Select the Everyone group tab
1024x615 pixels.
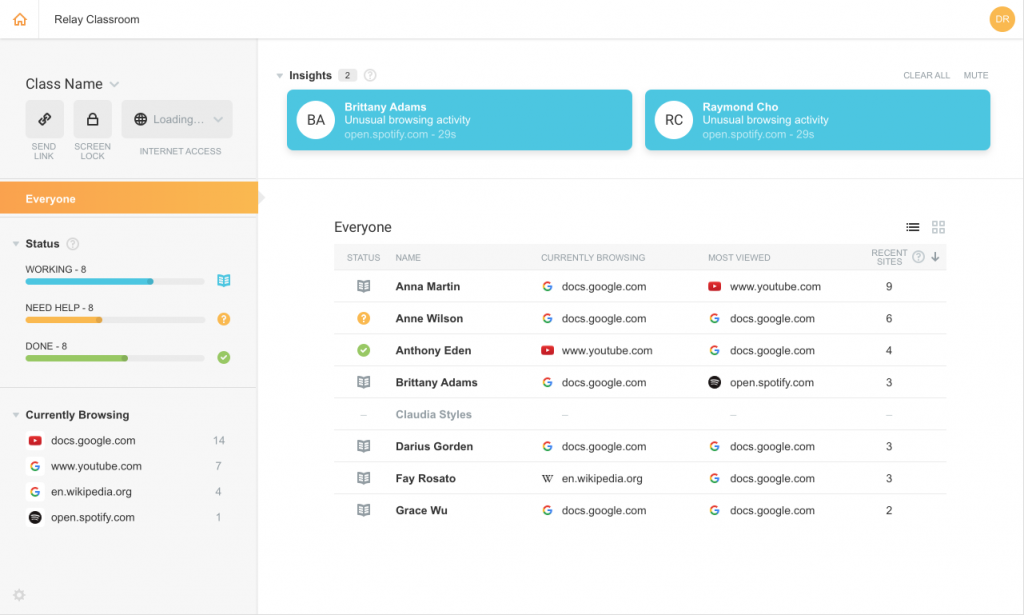coord(129,198)
